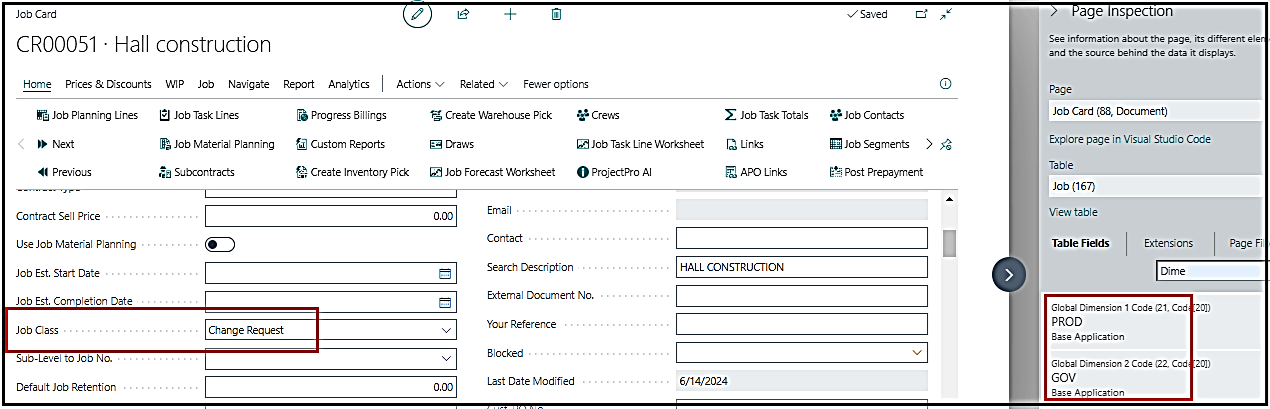Click the Contract Sell Price field

coord(331,215)
